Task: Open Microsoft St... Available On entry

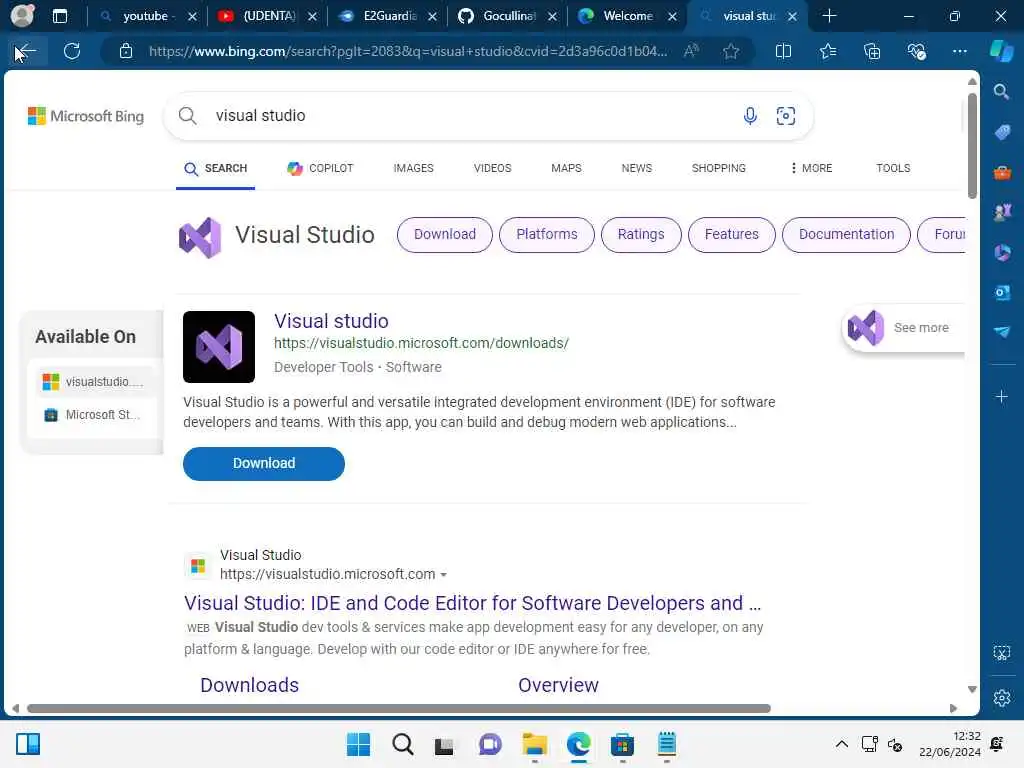Action: coord(93,415)
